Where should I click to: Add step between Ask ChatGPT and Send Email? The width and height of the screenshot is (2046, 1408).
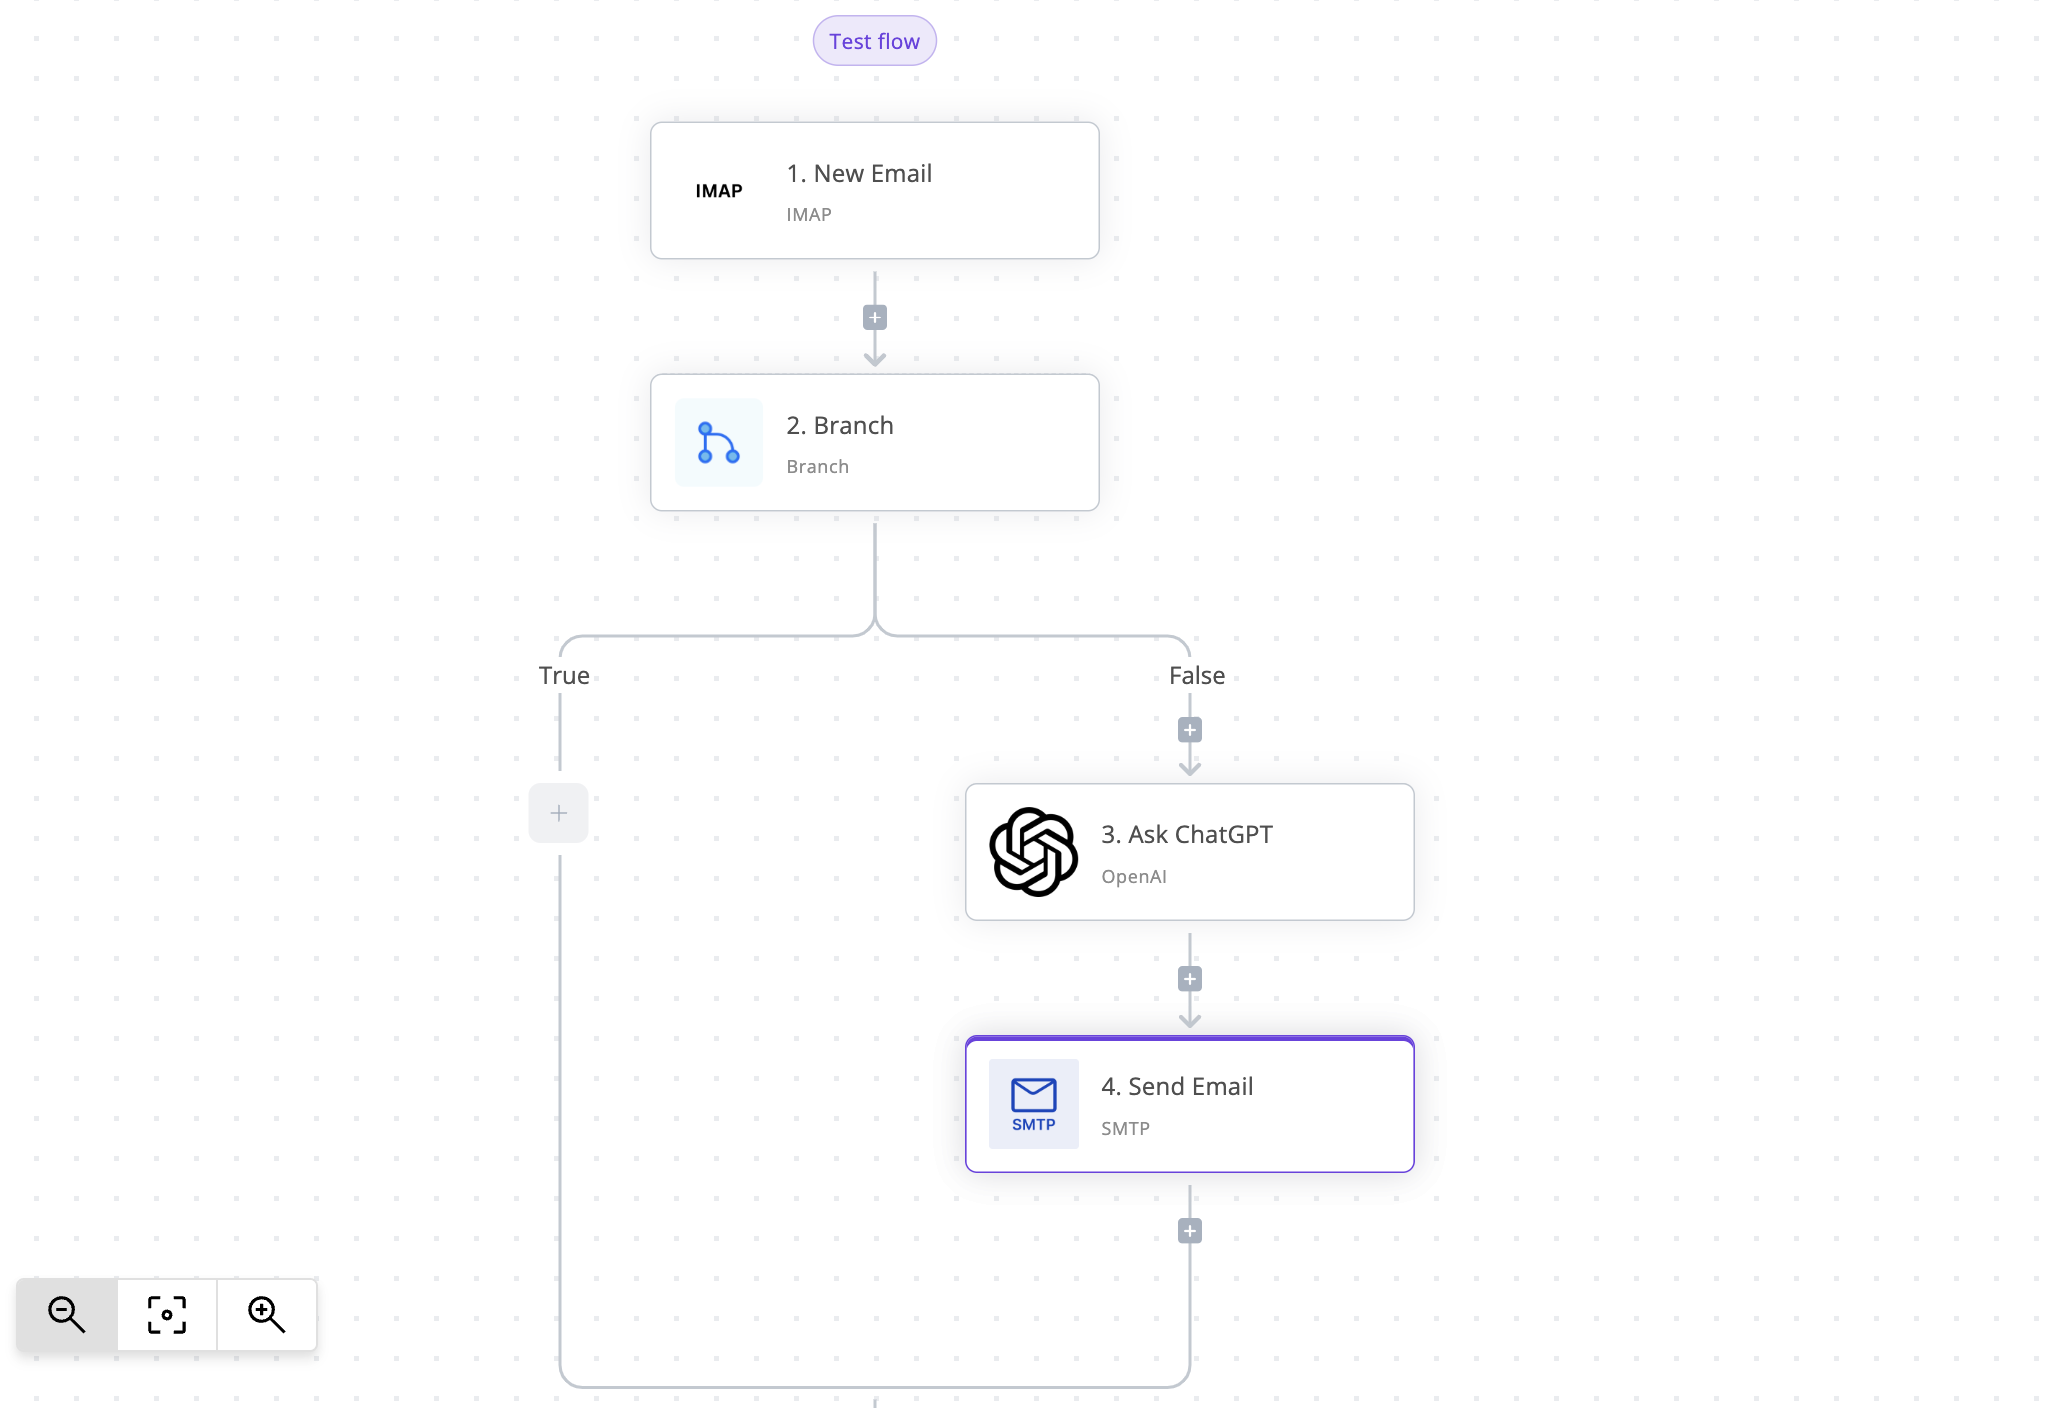click(x=1190, y=979)
